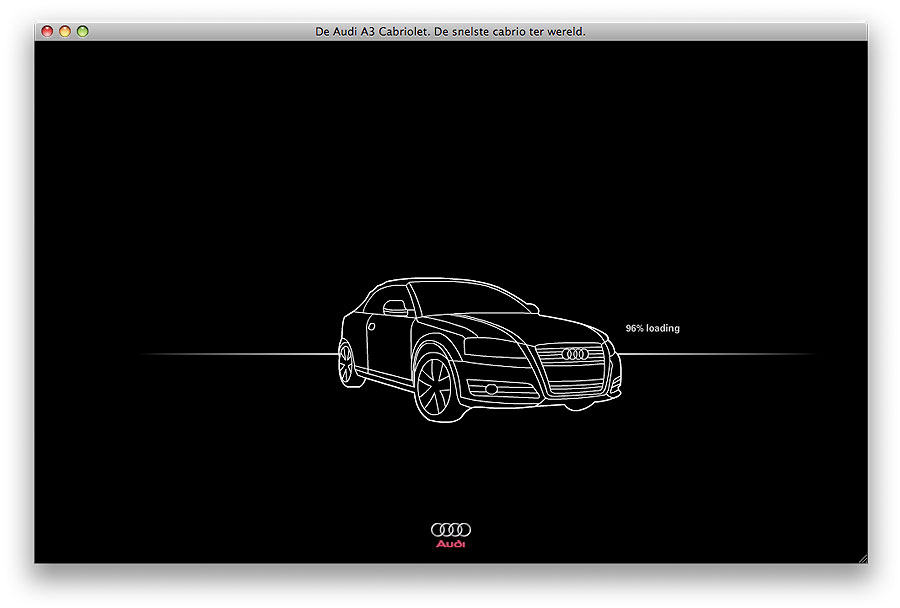Click the "96% loading" text
This screenshot has width=900, height=608.
coord(653,328)
